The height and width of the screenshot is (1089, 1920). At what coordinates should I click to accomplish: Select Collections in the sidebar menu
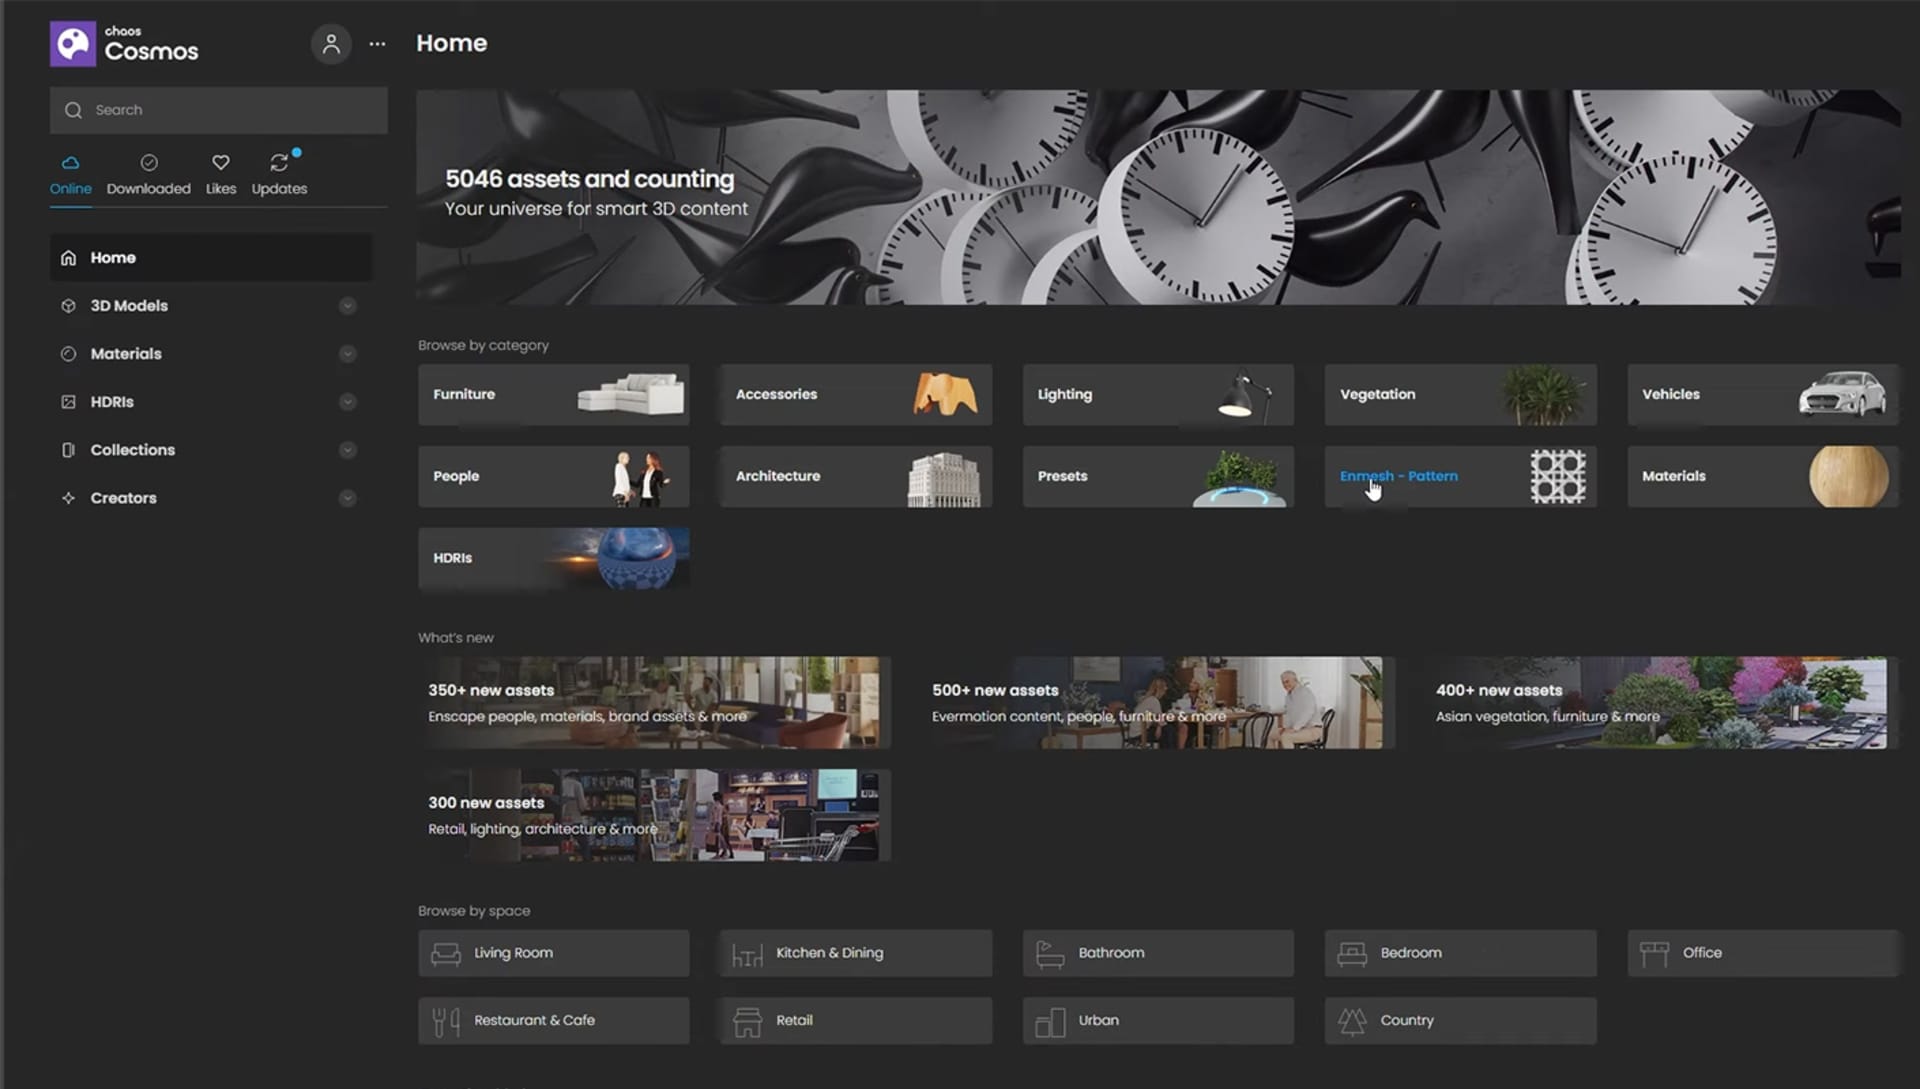click(x=211, y=450)
